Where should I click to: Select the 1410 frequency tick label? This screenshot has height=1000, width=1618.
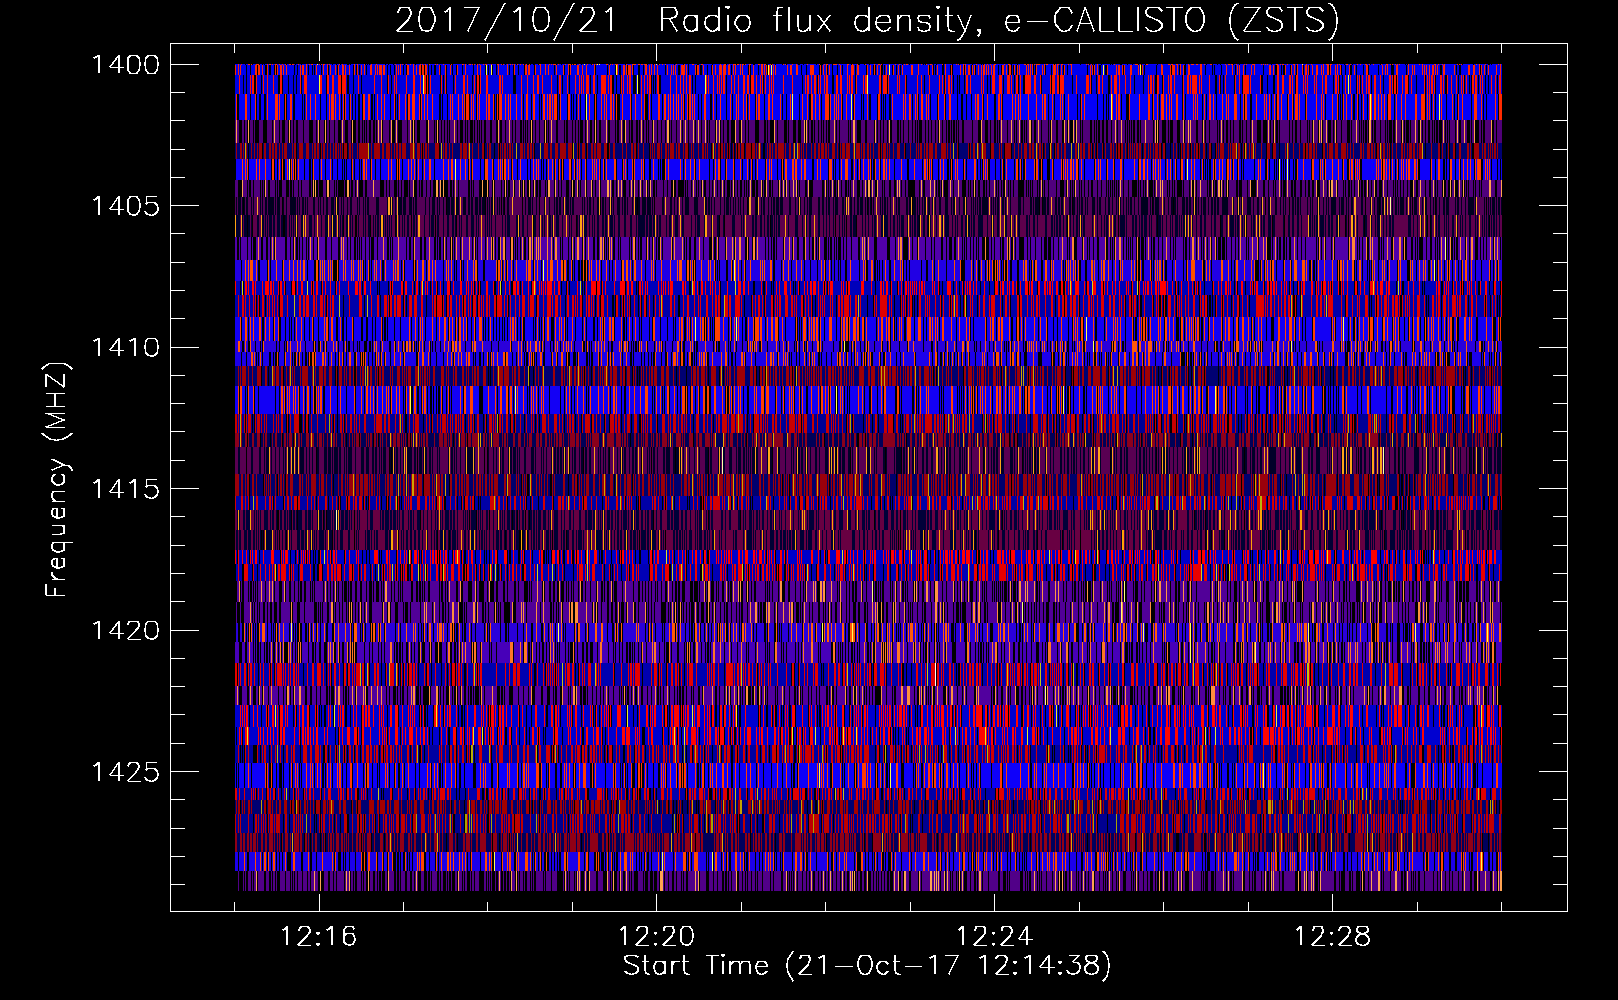tap(125, 348)
